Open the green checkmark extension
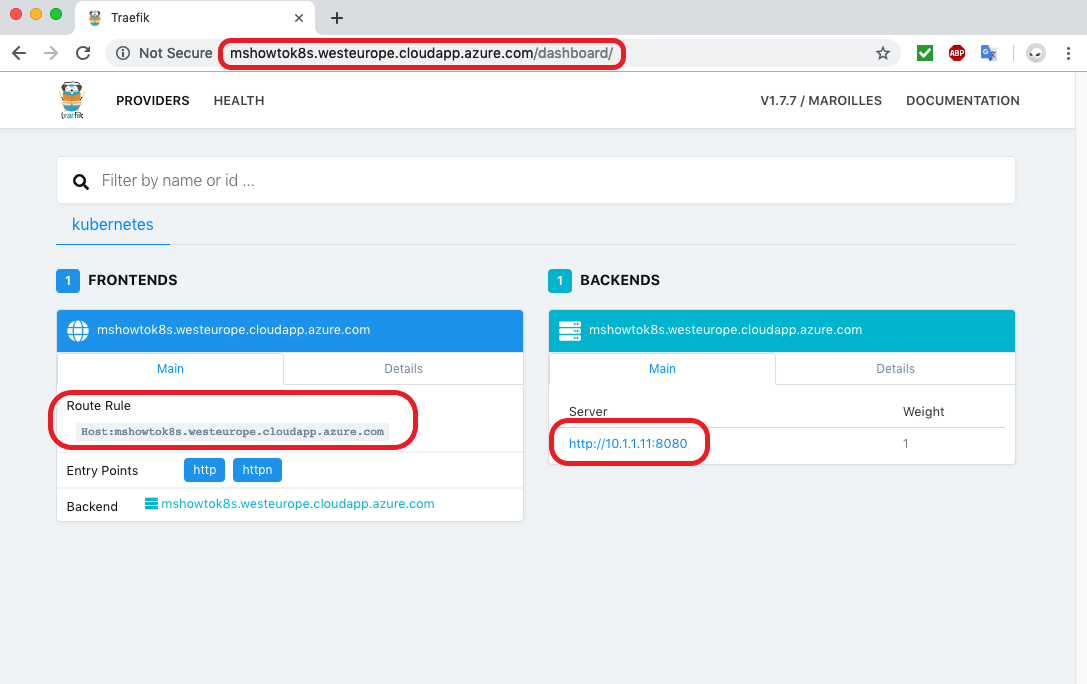The height and width of the screenshot is (684, 1087). 925,53
